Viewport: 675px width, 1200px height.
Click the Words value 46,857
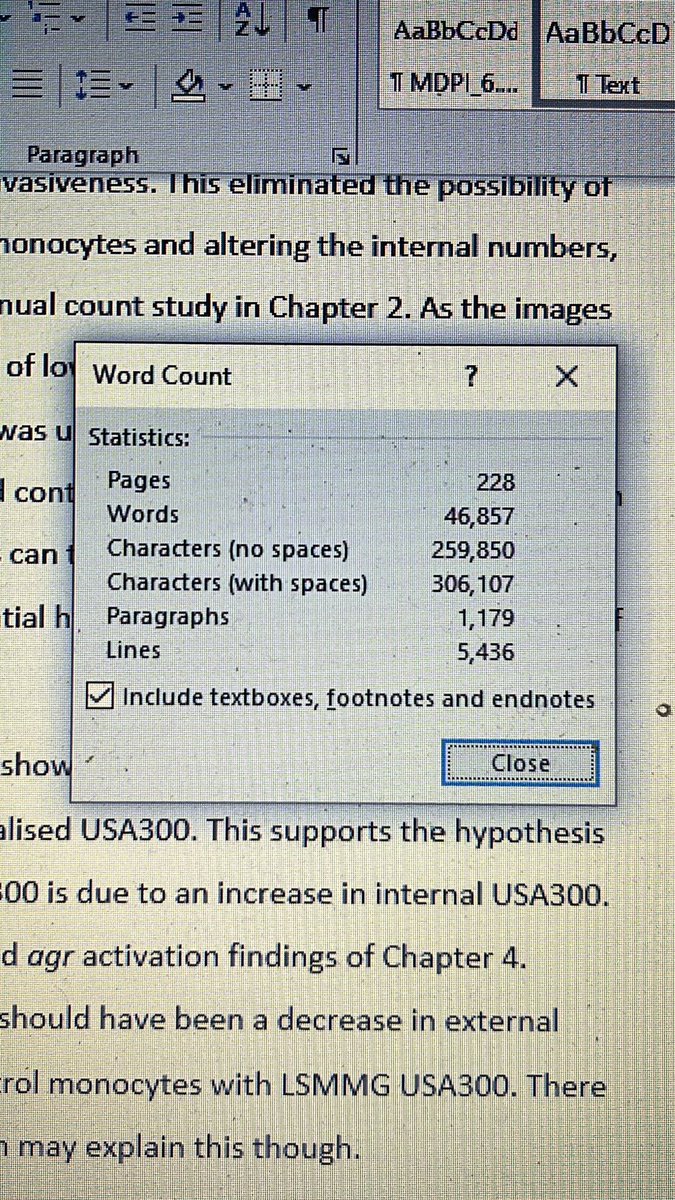479,516
